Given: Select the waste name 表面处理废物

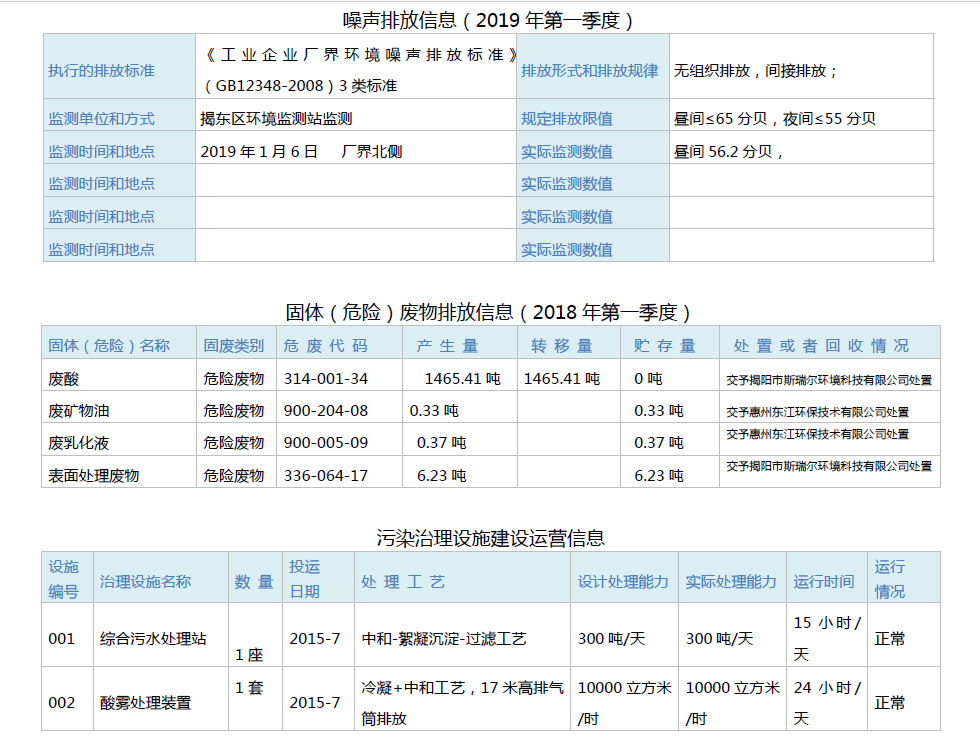Looking at the screenshot, I should (x=94, y=476).
